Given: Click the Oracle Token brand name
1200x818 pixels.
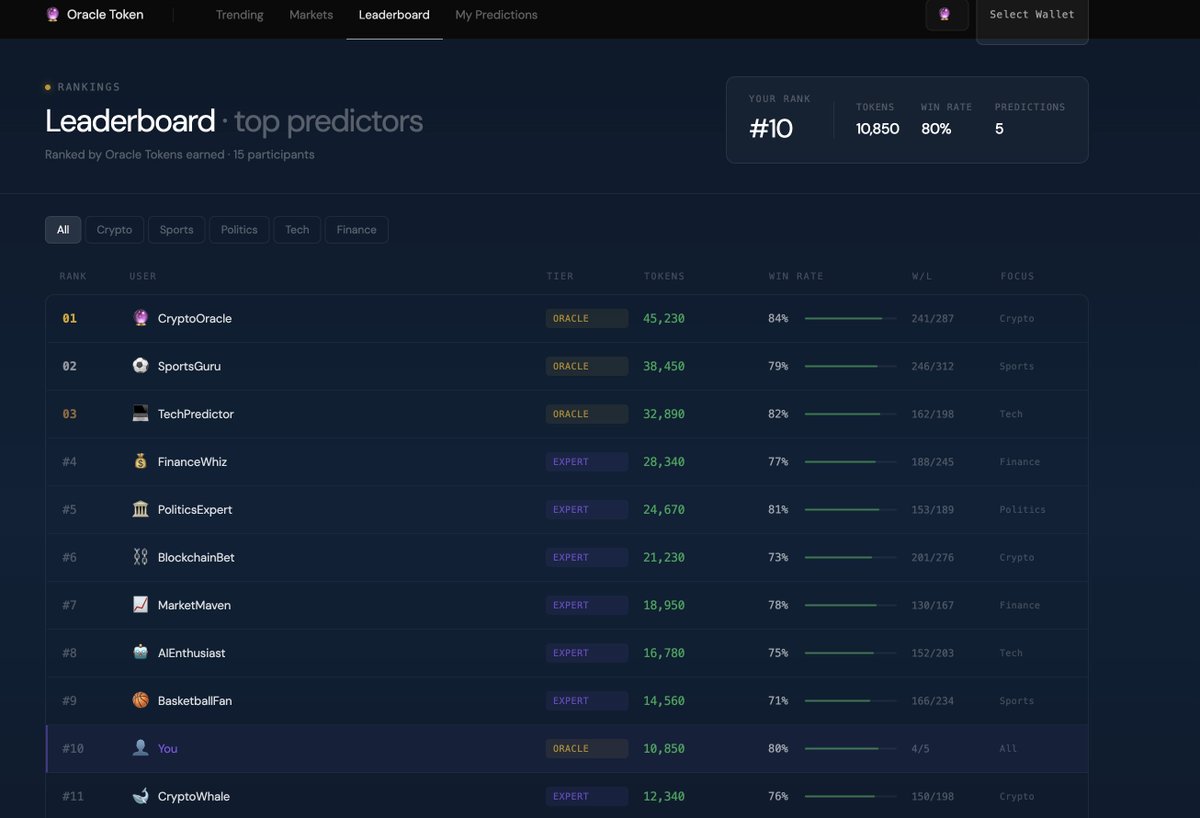Looking at the screenshot, I should point(105,15).
